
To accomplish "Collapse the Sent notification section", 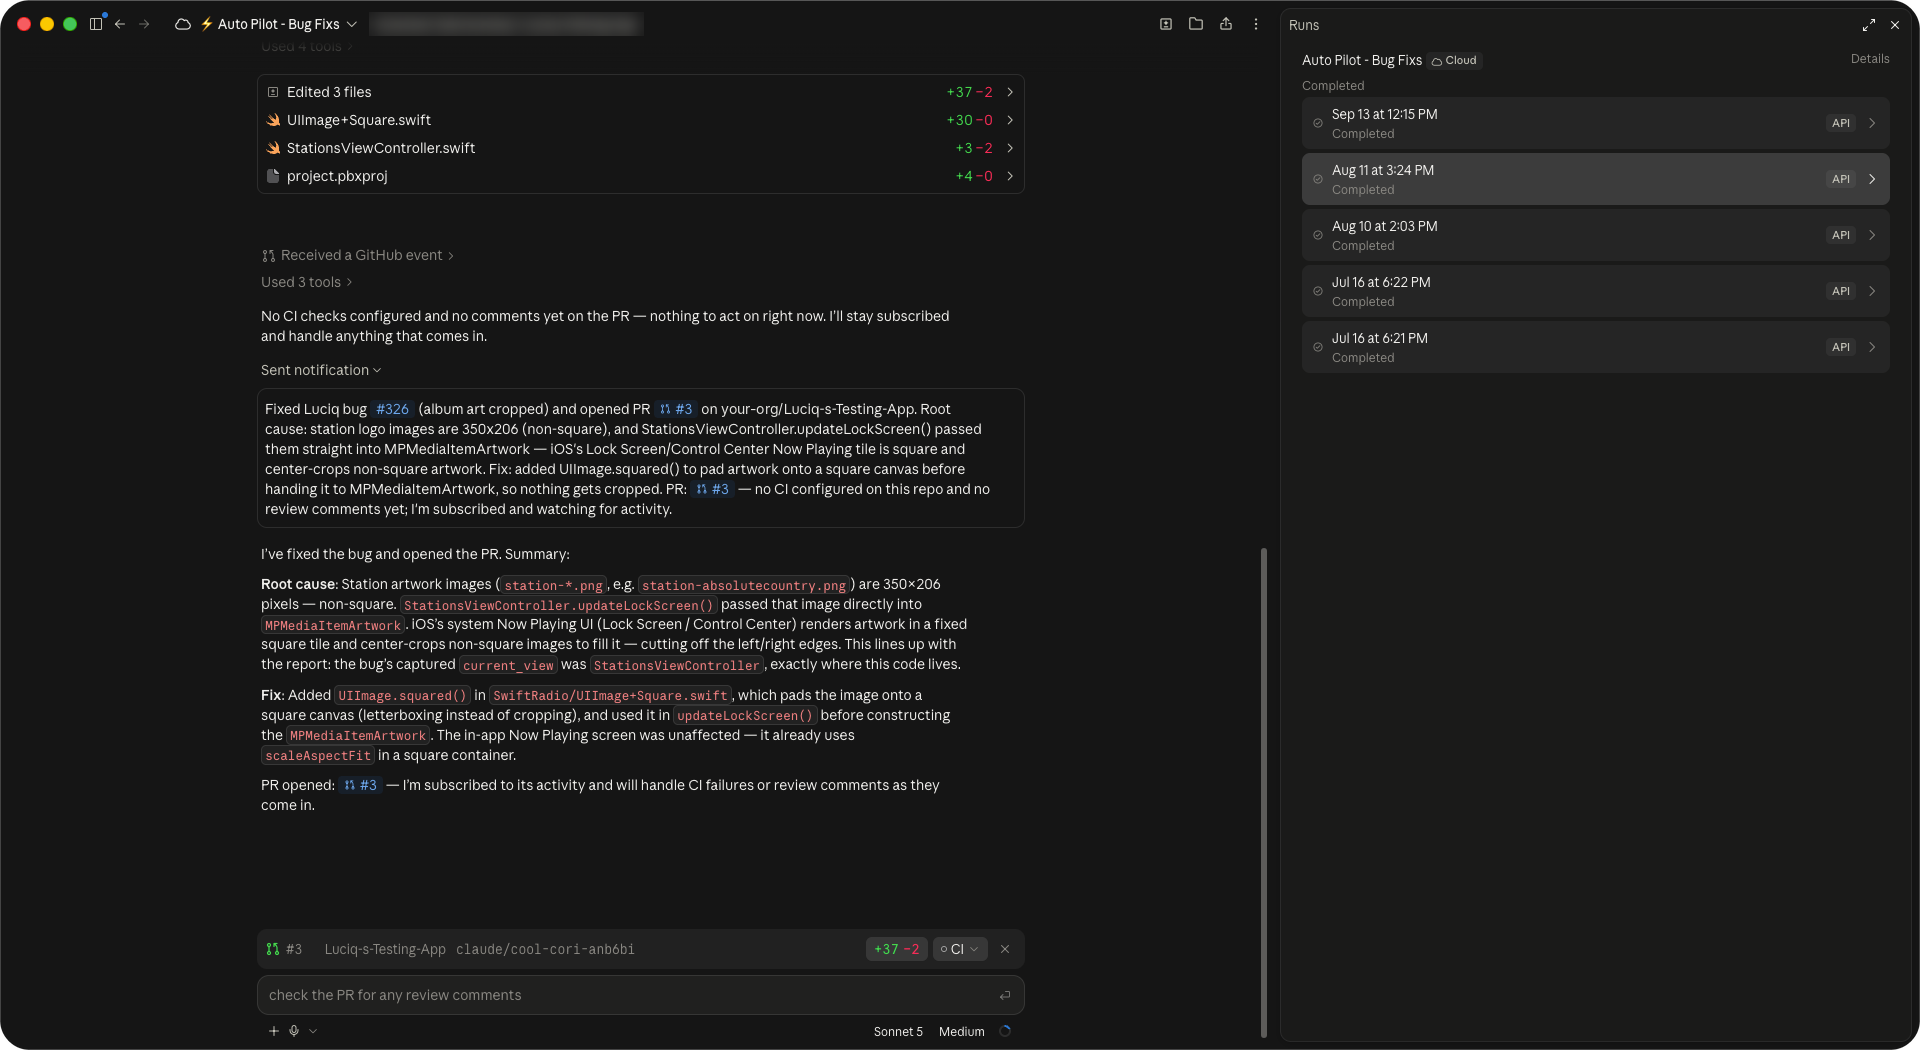I will pos(321,370).
